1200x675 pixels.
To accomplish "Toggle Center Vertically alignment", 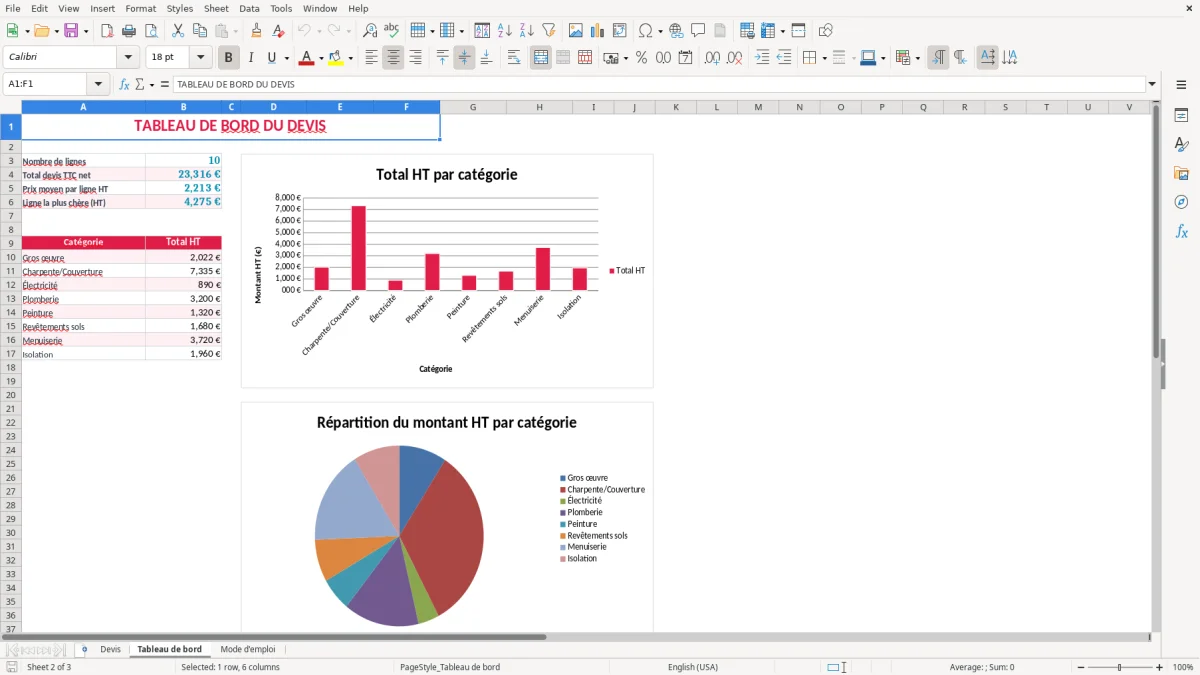I will (464, 58).
